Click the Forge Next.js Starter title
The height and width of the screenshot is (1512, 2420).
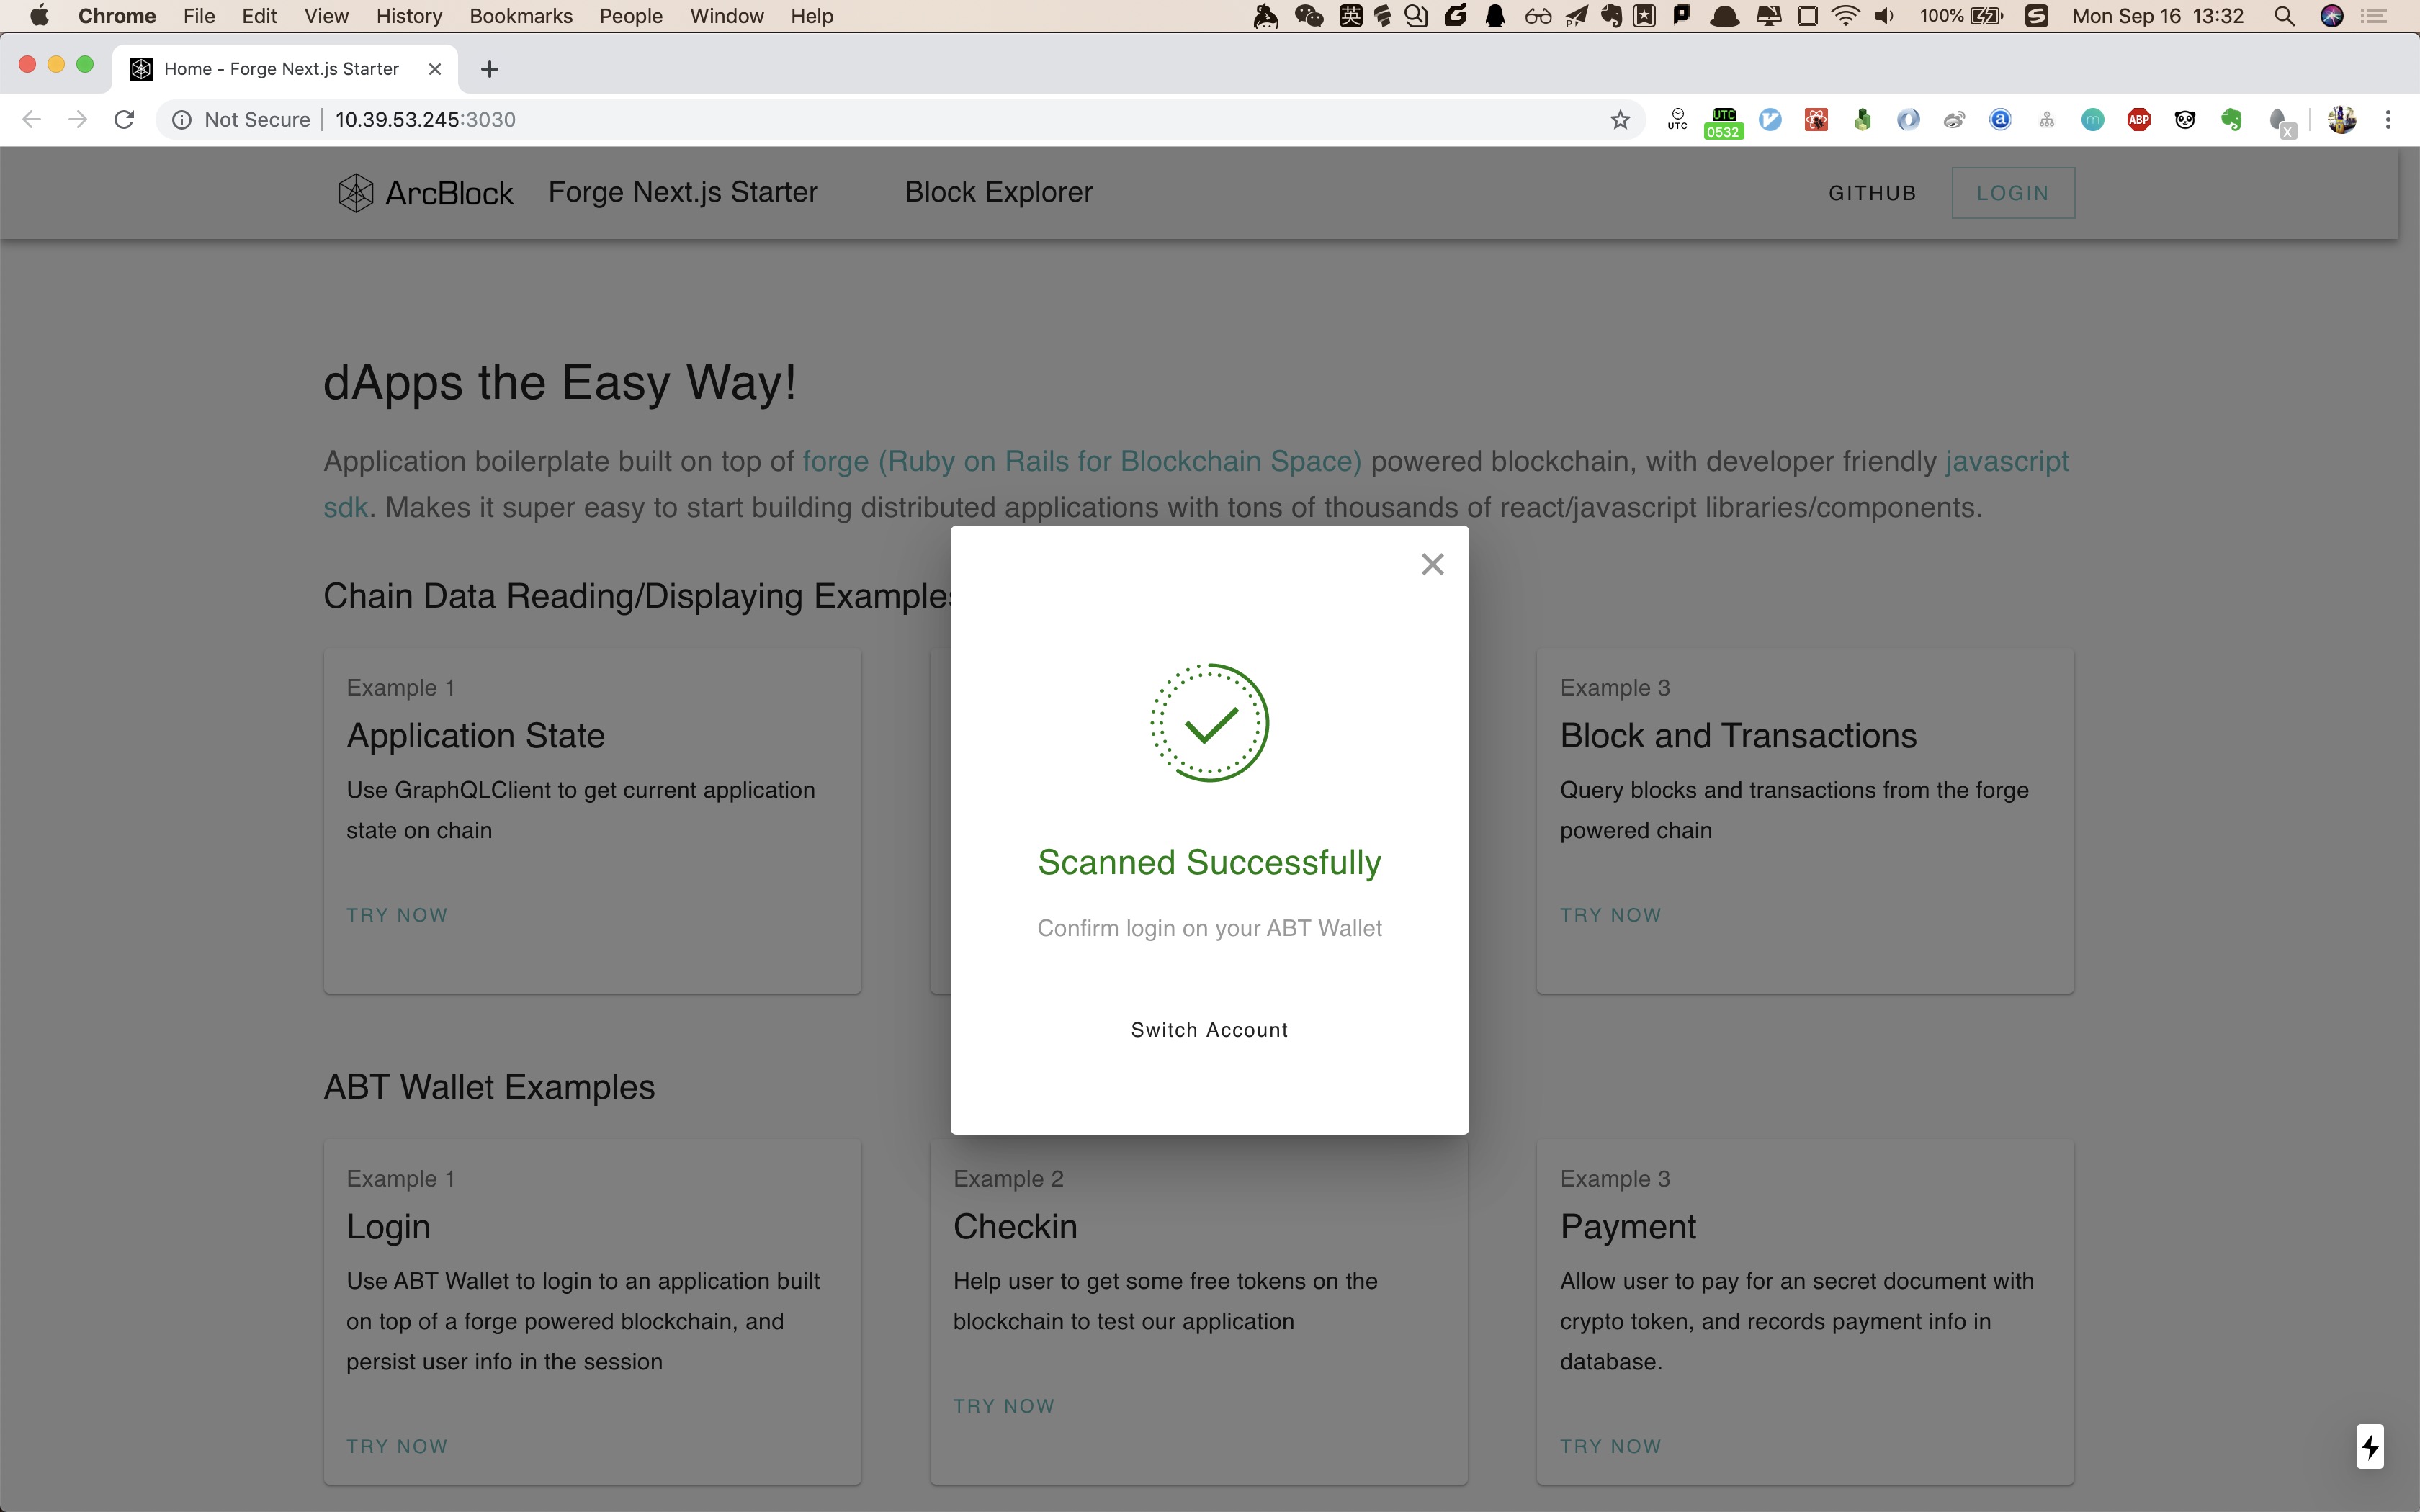point(683,192)
